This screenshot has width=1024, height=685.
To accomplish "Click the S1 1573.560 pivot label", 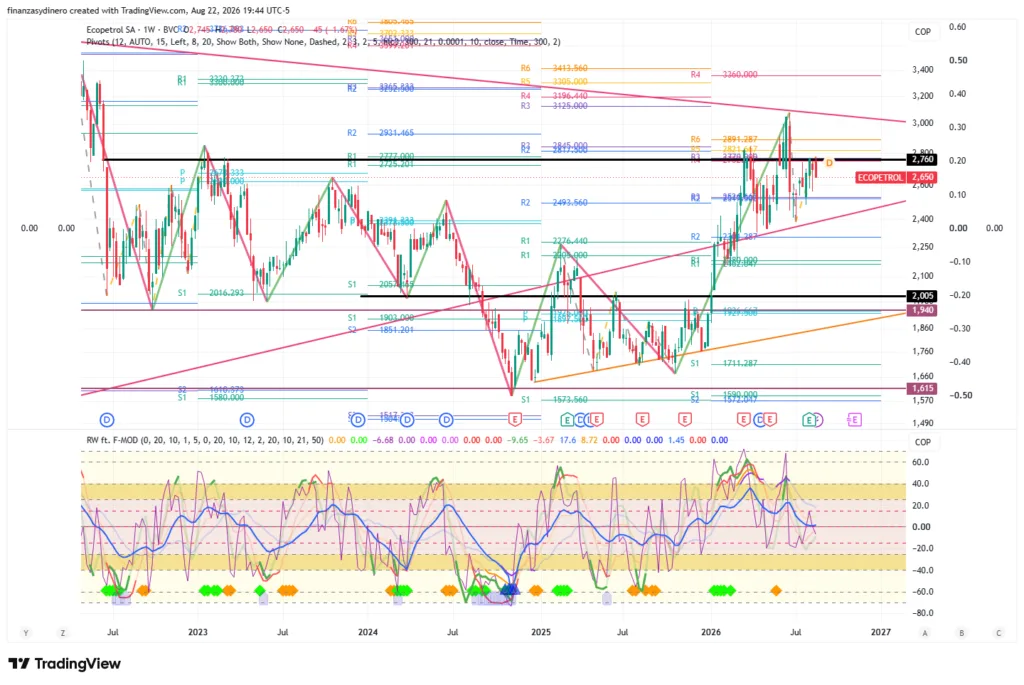I will pos(554,400).
